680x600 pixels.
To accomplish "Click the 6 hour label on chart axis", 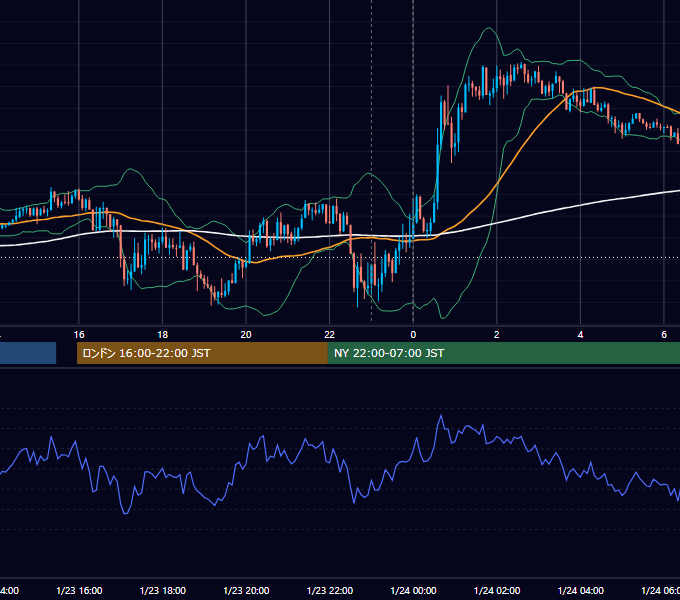I will pos(664,335).
